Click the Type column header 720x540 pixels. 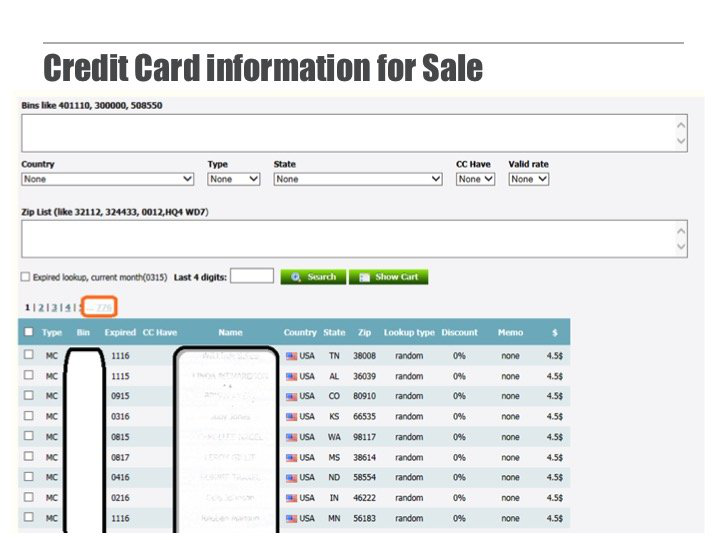point(51,332)
